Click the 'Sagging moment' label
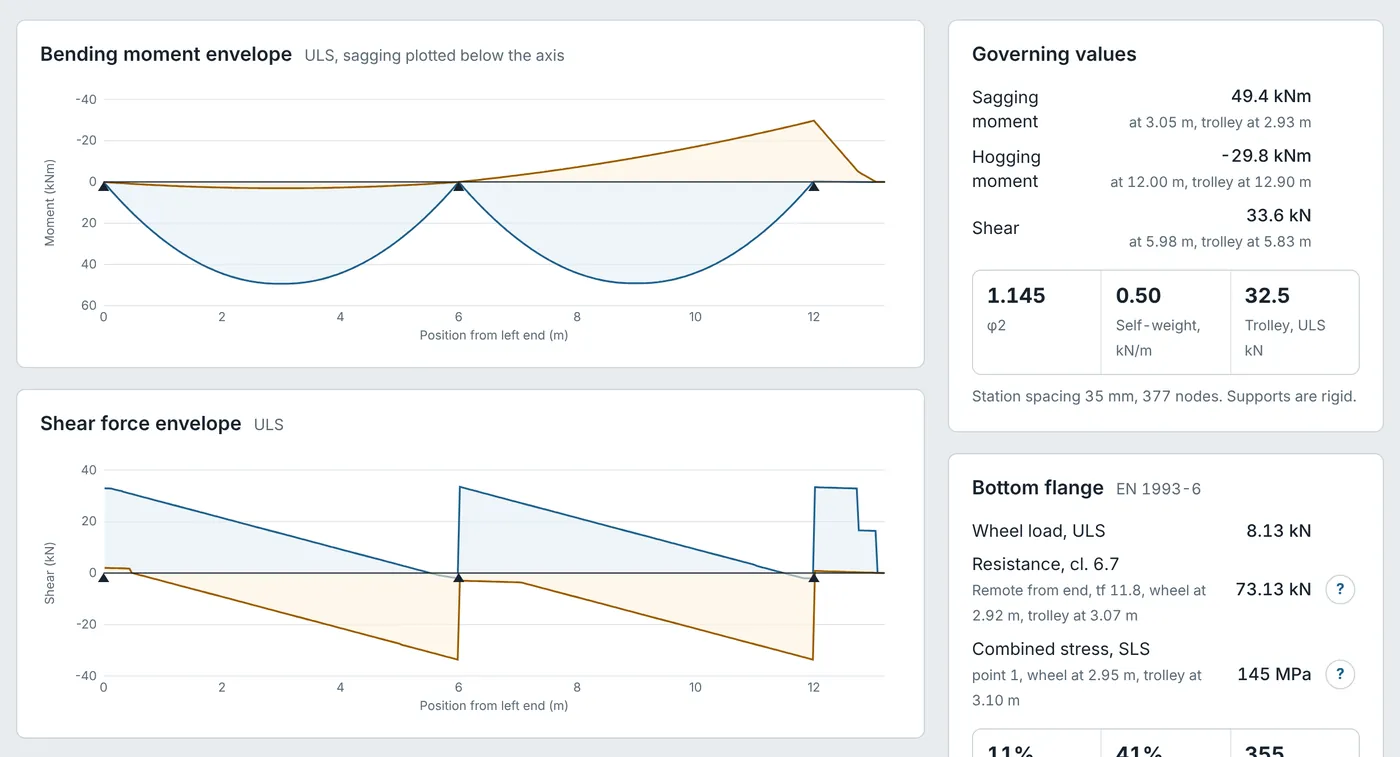Viewport: 1400px width, 757px height. pyautogui.click(x=1005, y=109)
